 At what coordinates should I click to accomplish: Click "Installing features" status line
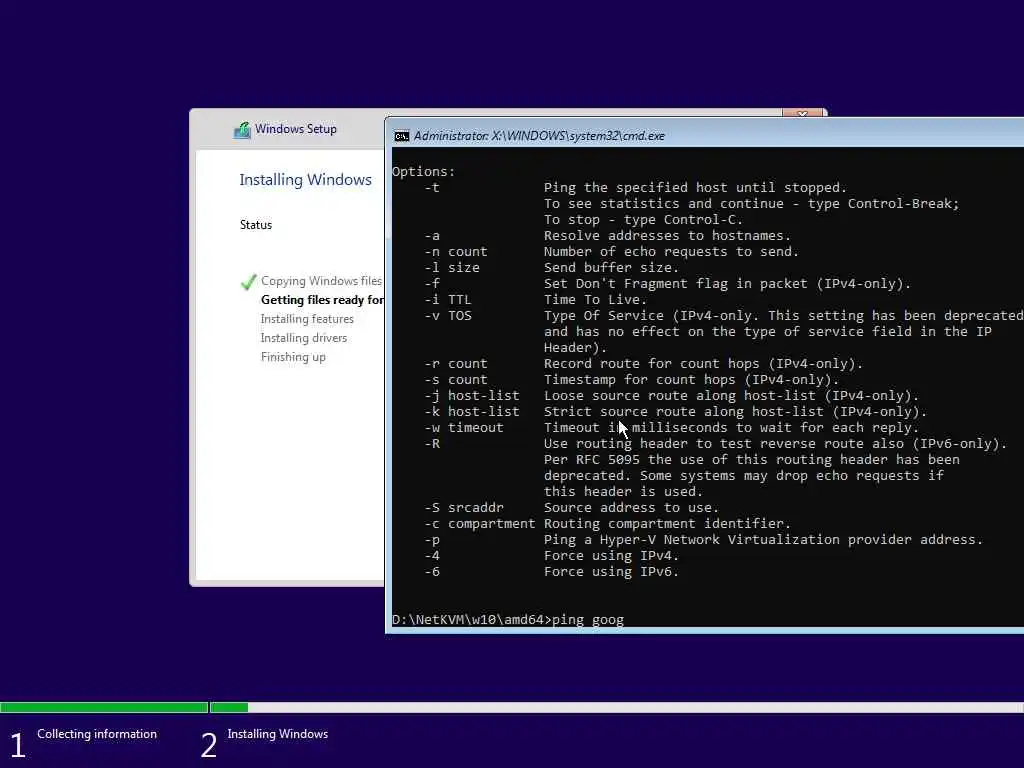coord(307,319)
